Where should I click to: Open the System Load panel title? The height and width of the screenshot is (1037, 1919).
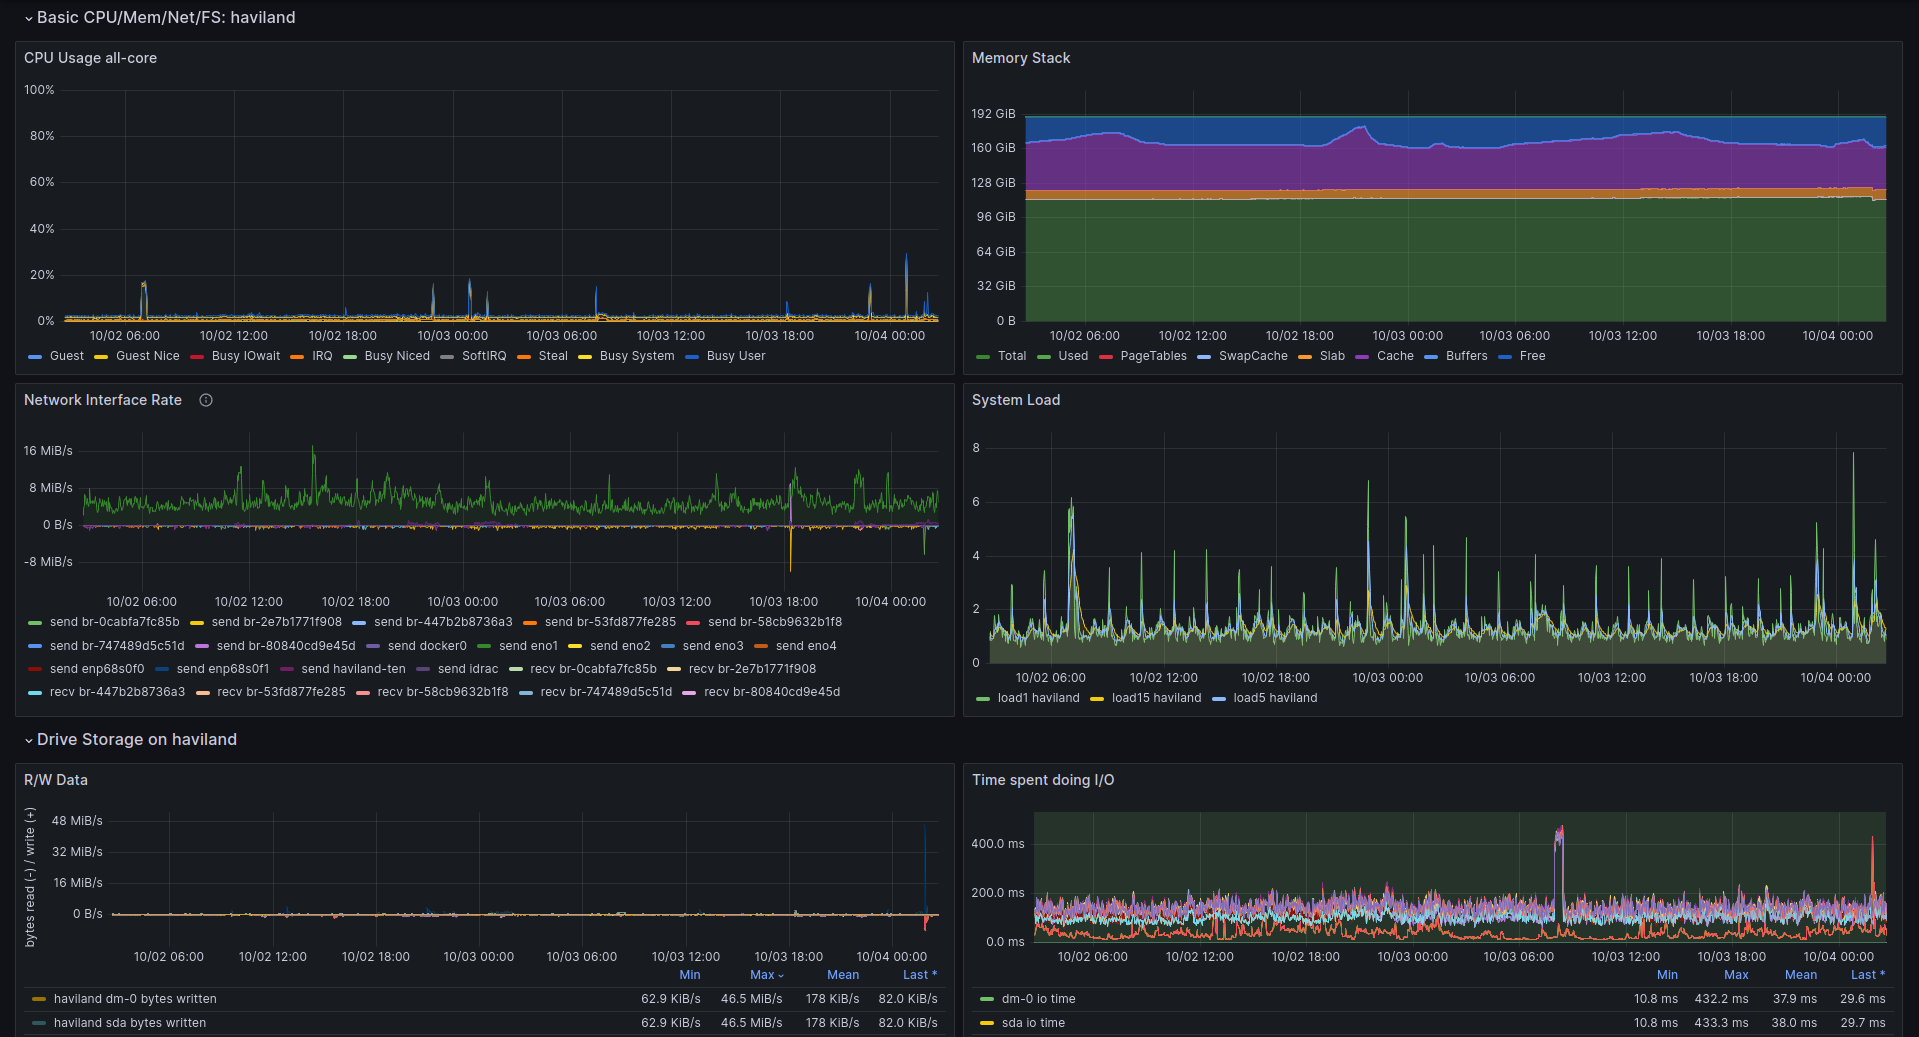click(1016, 400)
